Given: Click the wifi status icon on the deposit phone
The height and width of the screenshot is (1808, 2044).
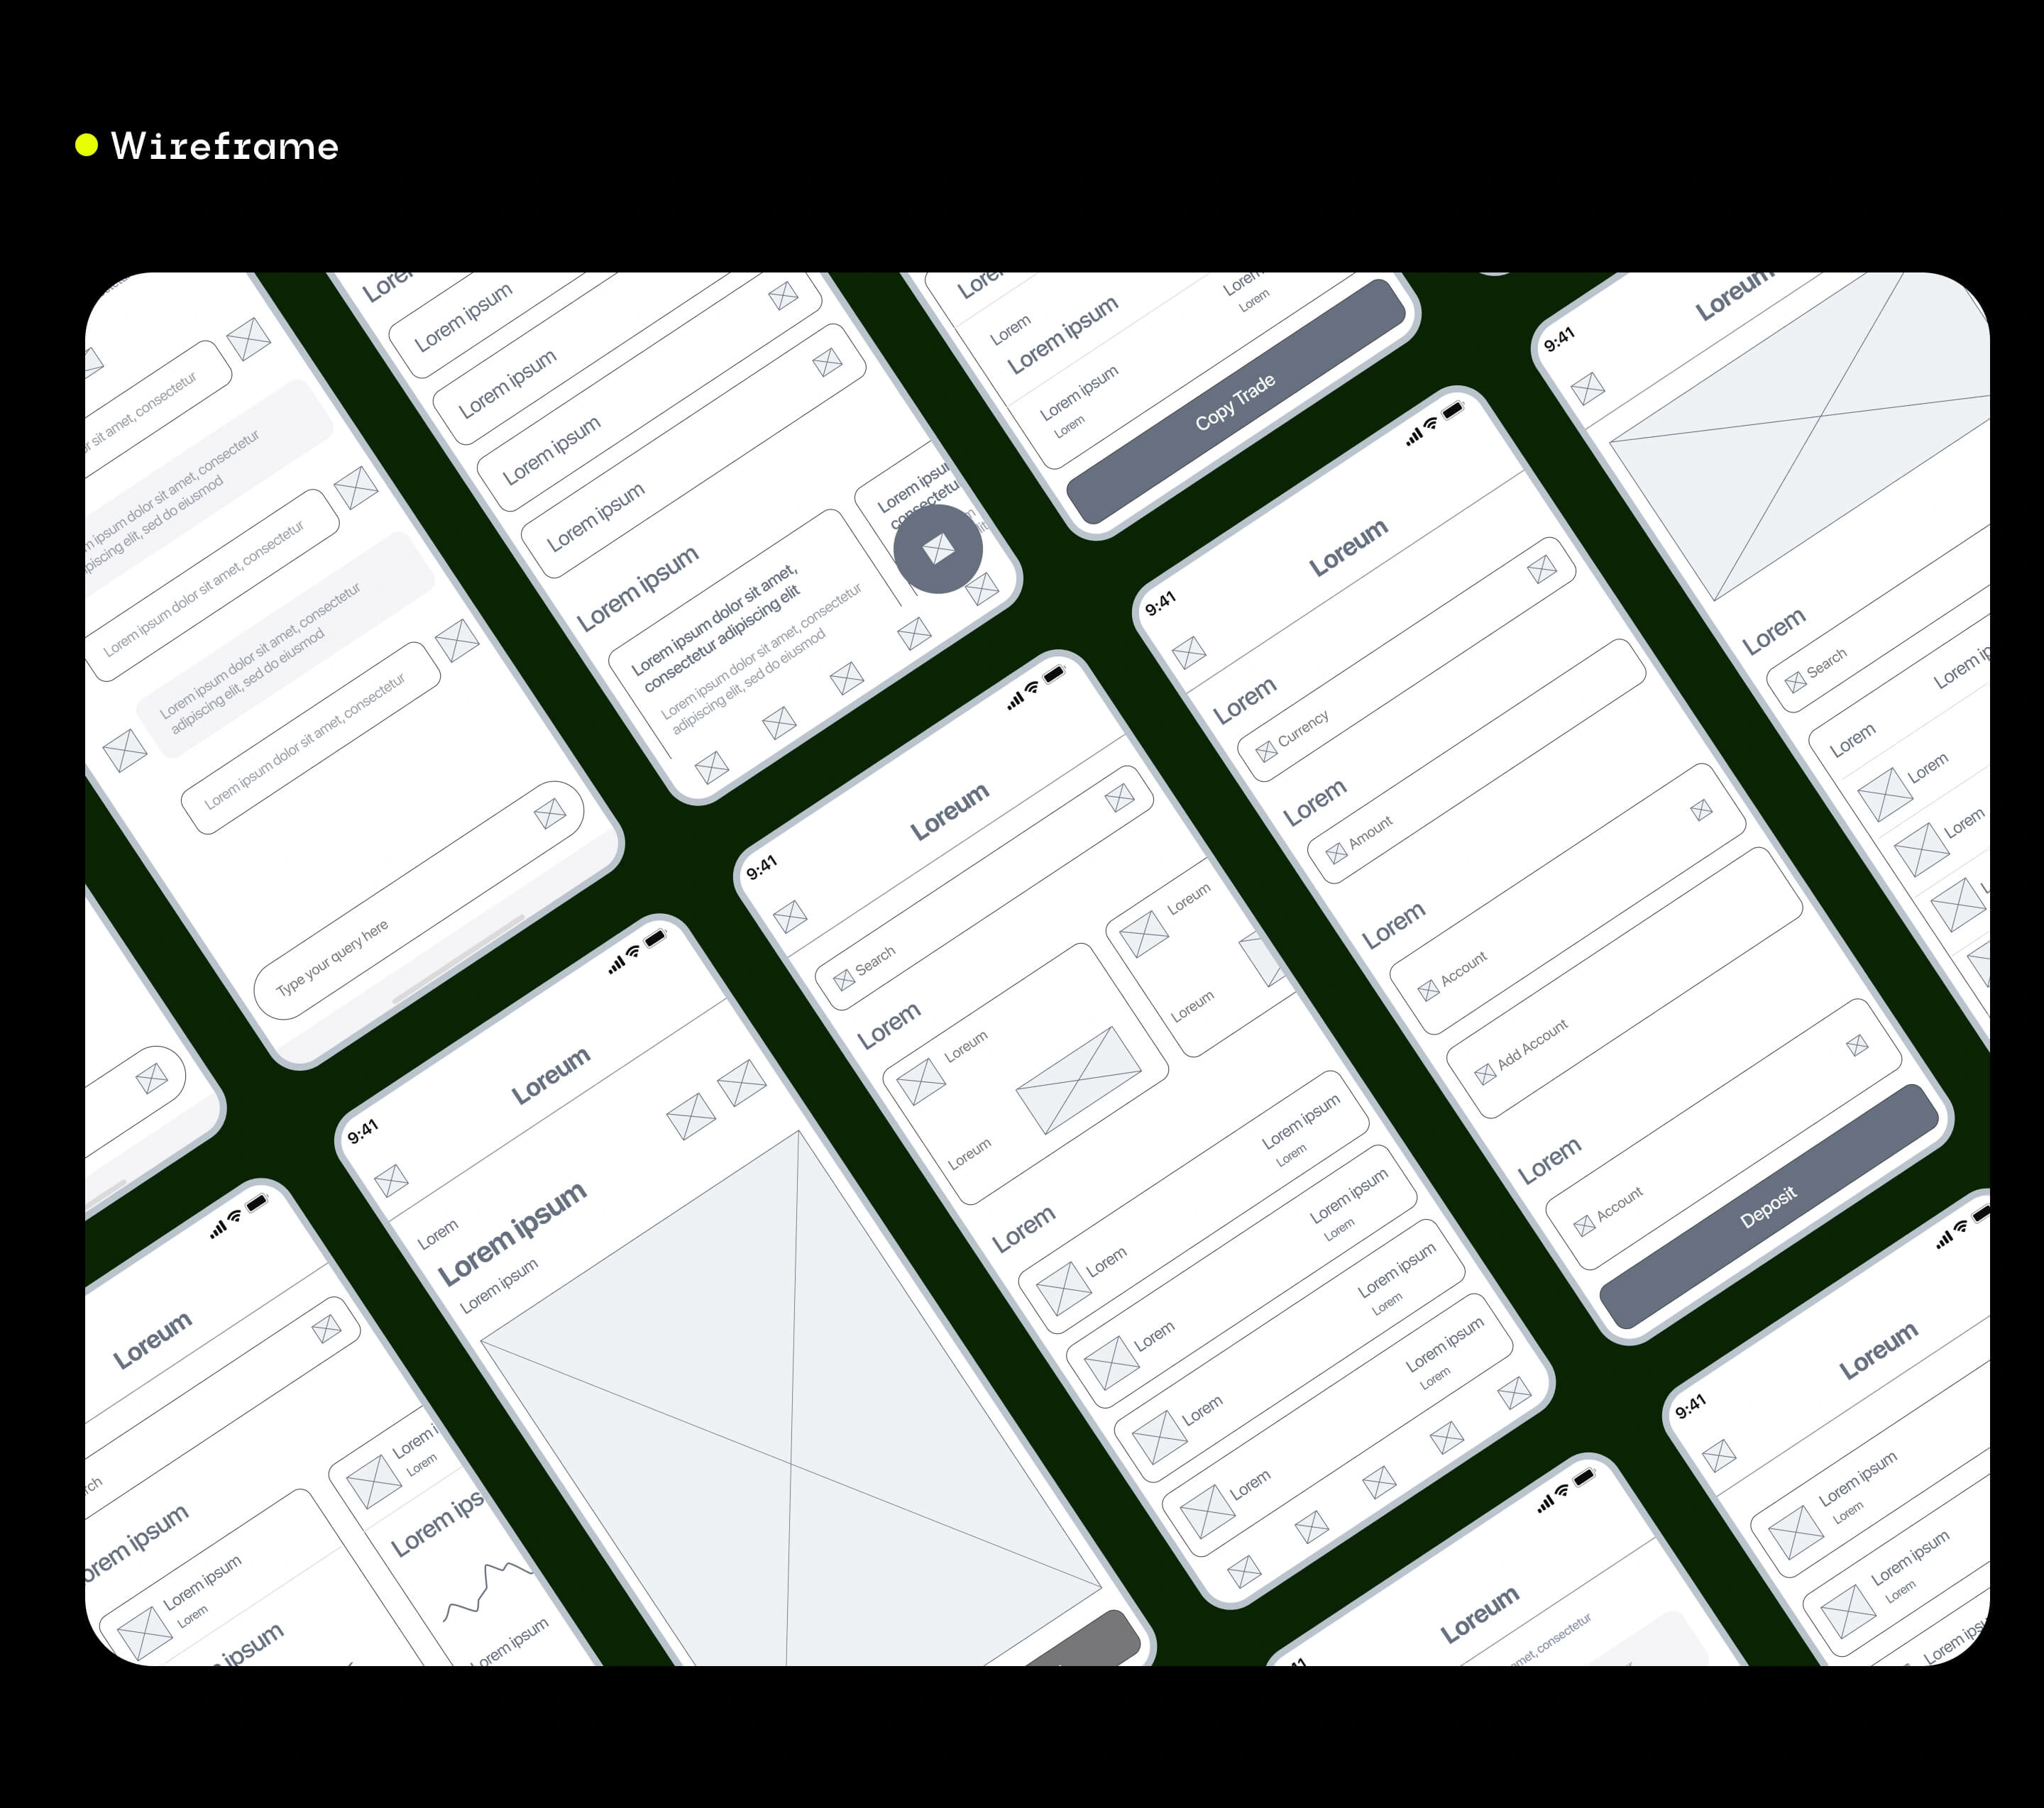Looking at the screenshot, I should [x=1432, y=424].
